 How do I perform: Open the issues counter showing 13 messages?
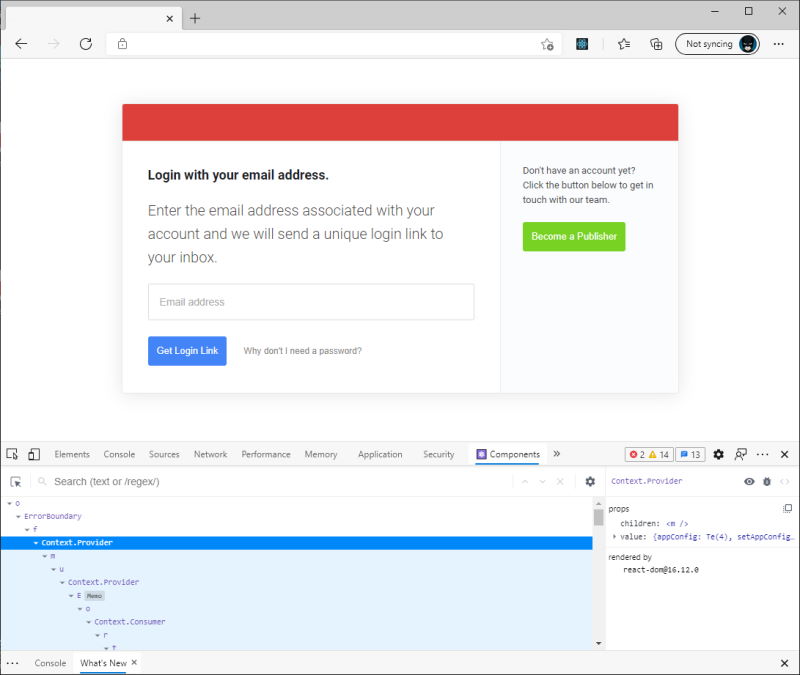[690, 454]
